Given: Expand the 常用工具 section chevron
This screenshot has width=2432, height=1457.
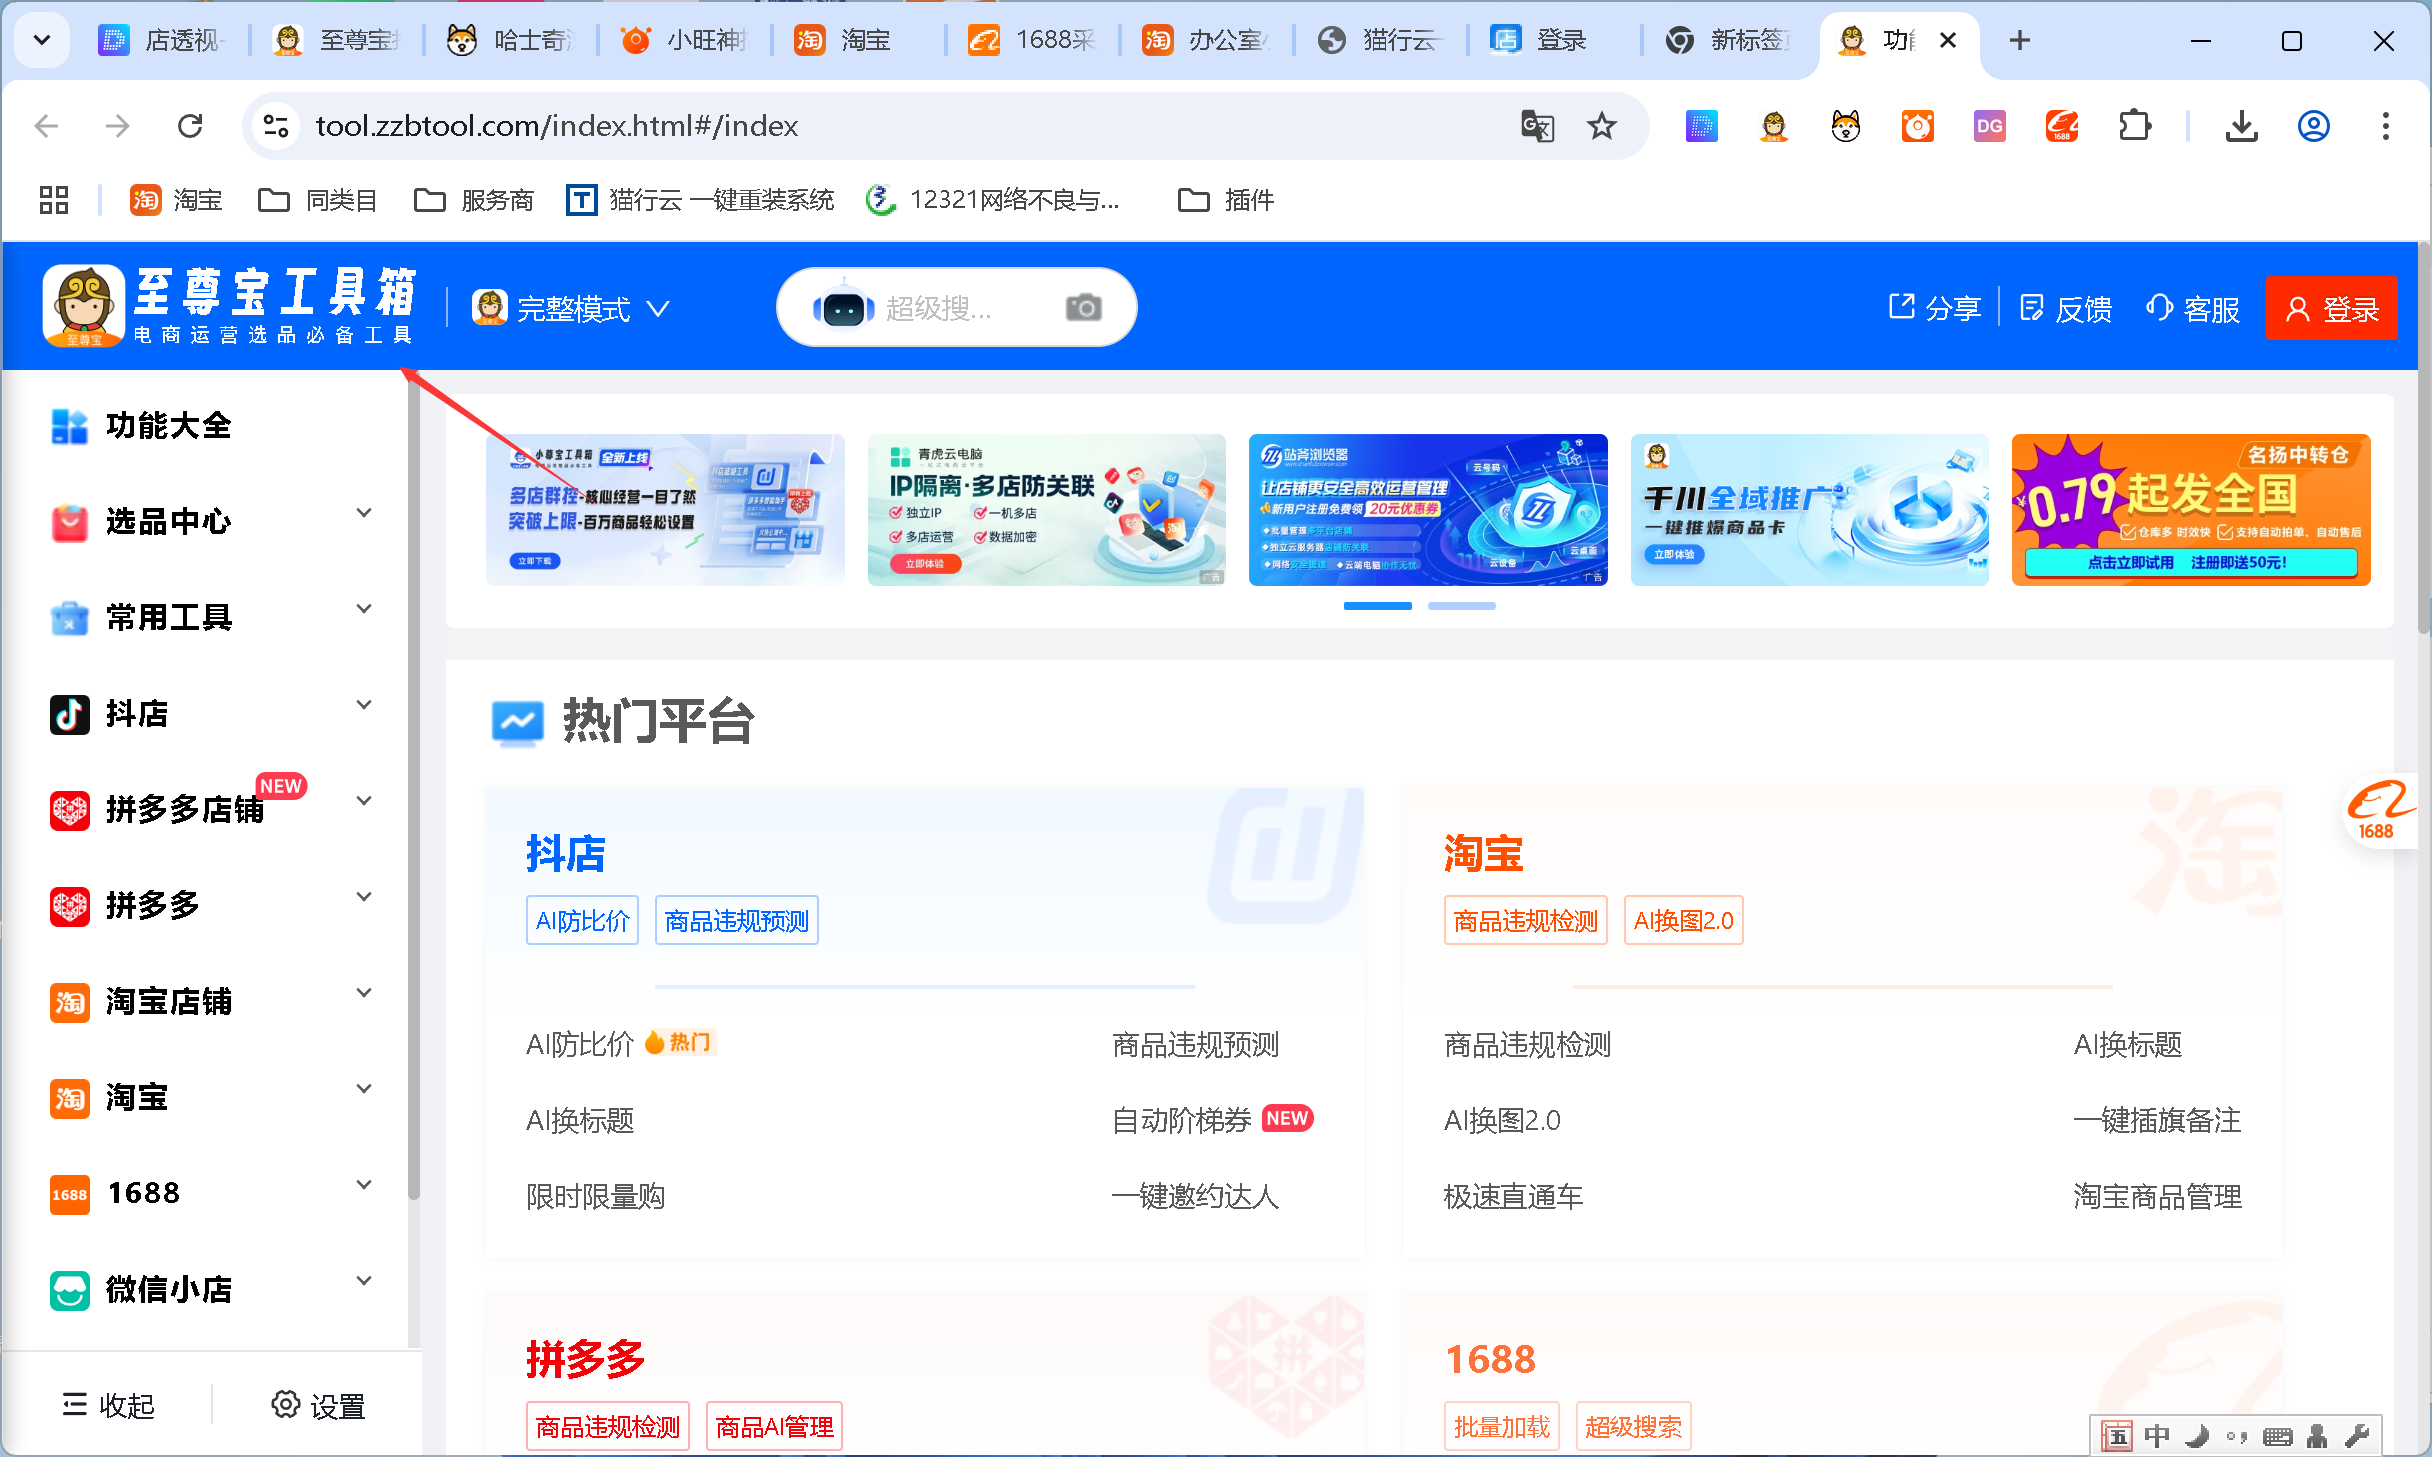Looking at the screenshot, I should tap(364, 609).
